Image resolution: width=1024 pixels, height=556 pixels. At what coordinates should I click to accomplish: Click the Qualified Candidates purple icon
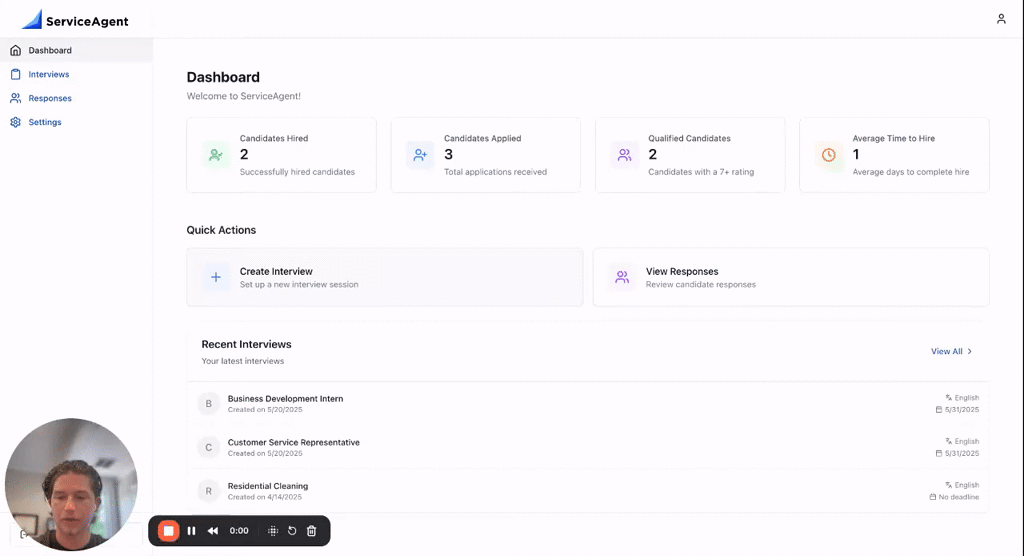tap(624, 155)
